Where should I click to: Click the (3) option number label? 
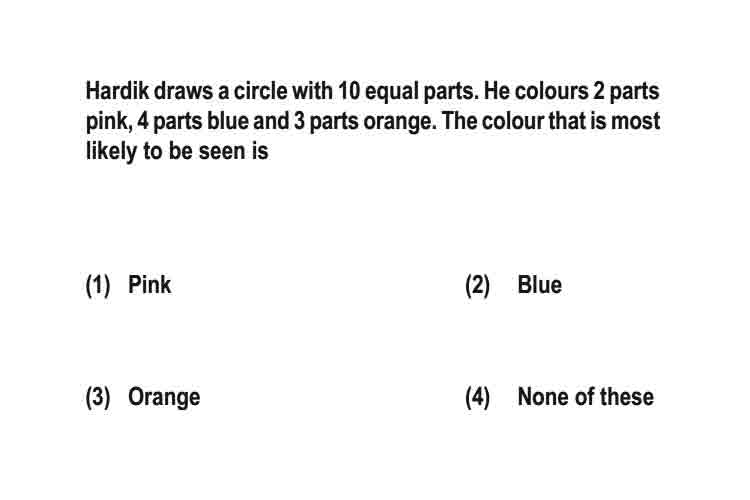pyautogui.click(x=98, y=398)
